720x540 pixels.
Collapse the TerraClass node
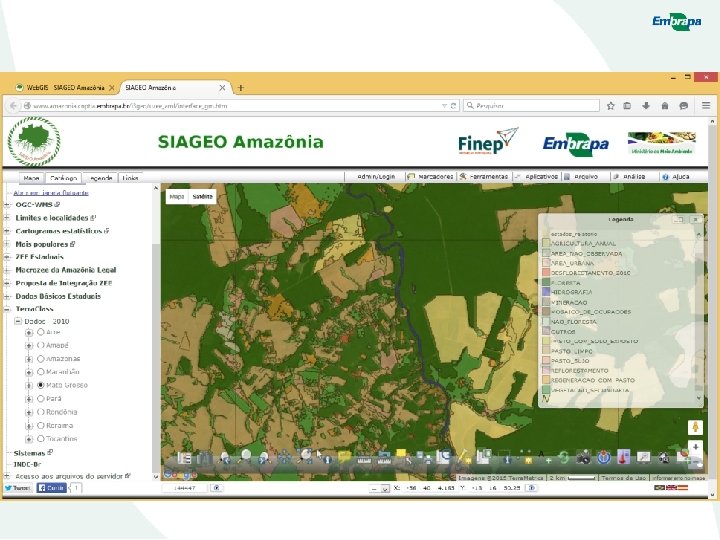[7, 309]
